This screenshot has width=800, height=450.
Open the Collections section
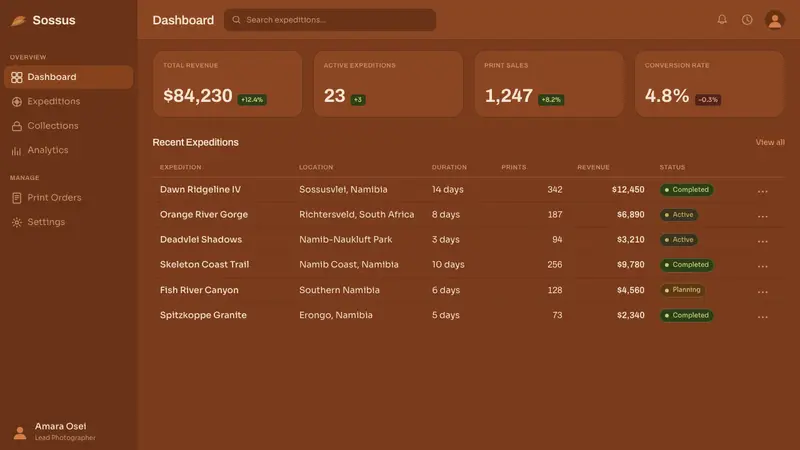[x=68, y=126]
